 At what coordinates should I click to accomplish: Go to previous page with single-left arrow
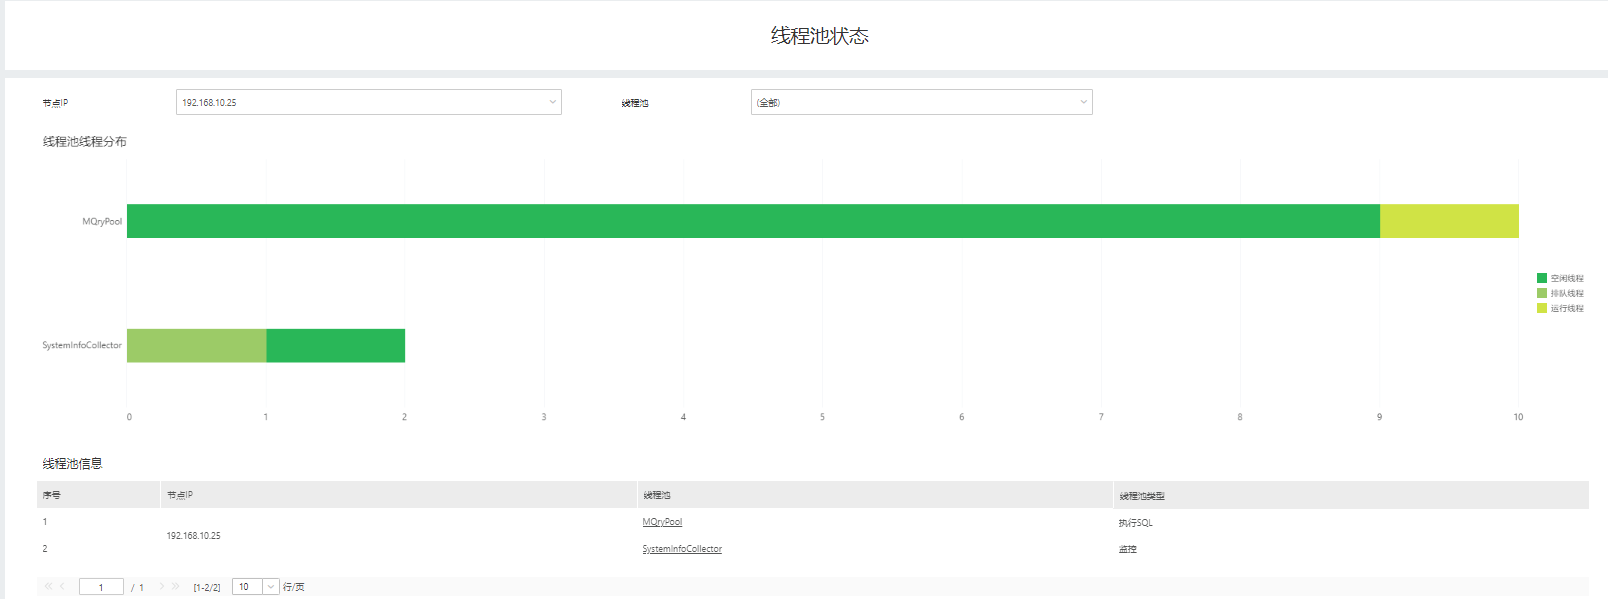(x=62, y=587)
